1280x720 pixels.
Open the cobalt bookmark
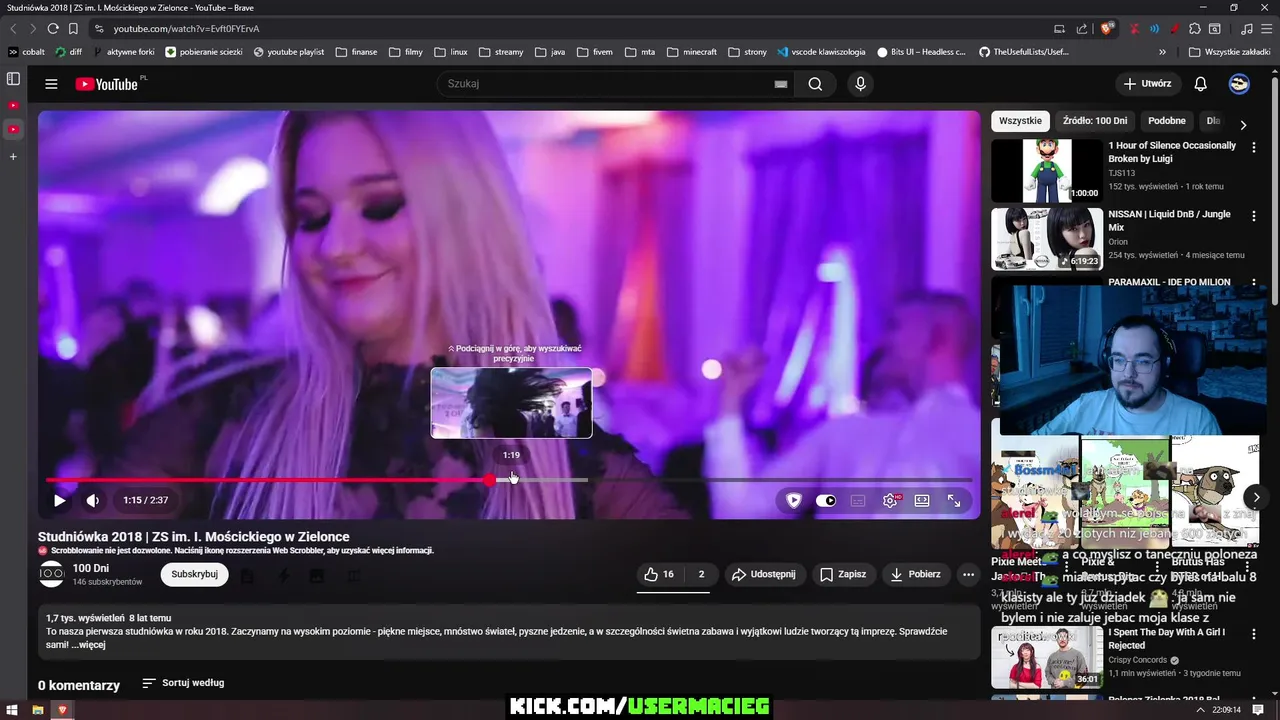coord(26,52)
